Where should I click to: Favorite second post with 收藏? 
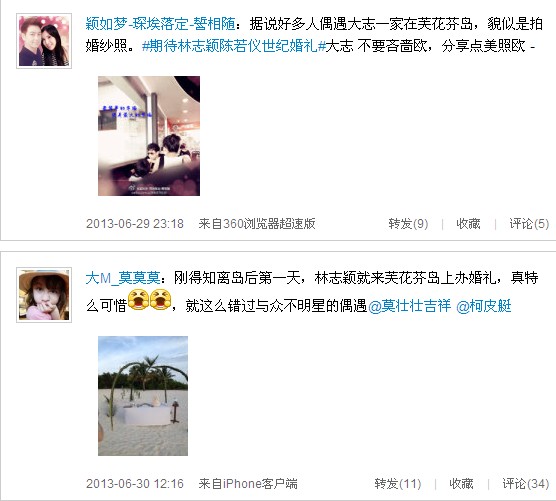coord(461,484)
